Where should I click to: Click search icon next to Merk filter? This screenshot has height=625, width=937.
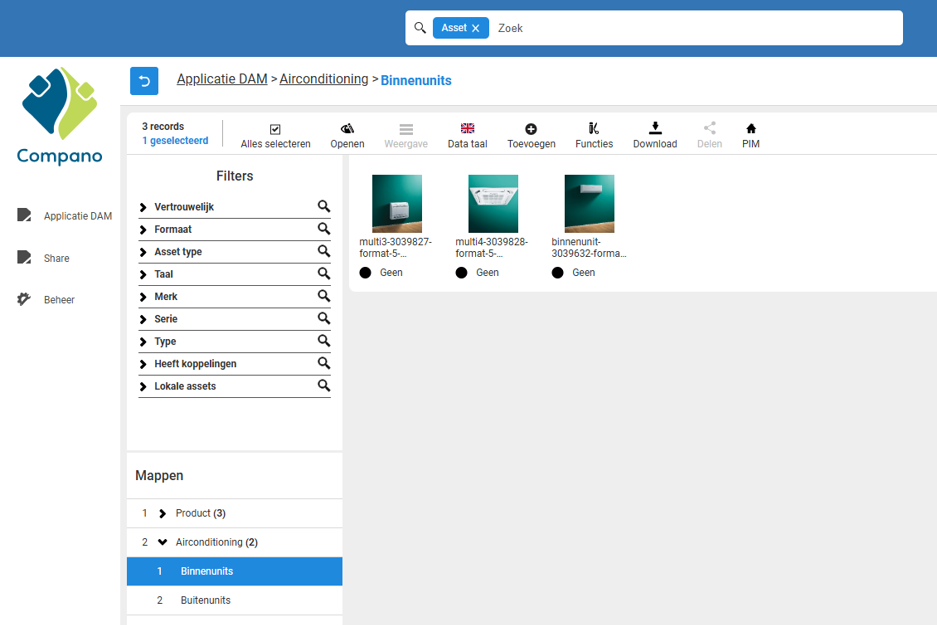pos(324,296)
